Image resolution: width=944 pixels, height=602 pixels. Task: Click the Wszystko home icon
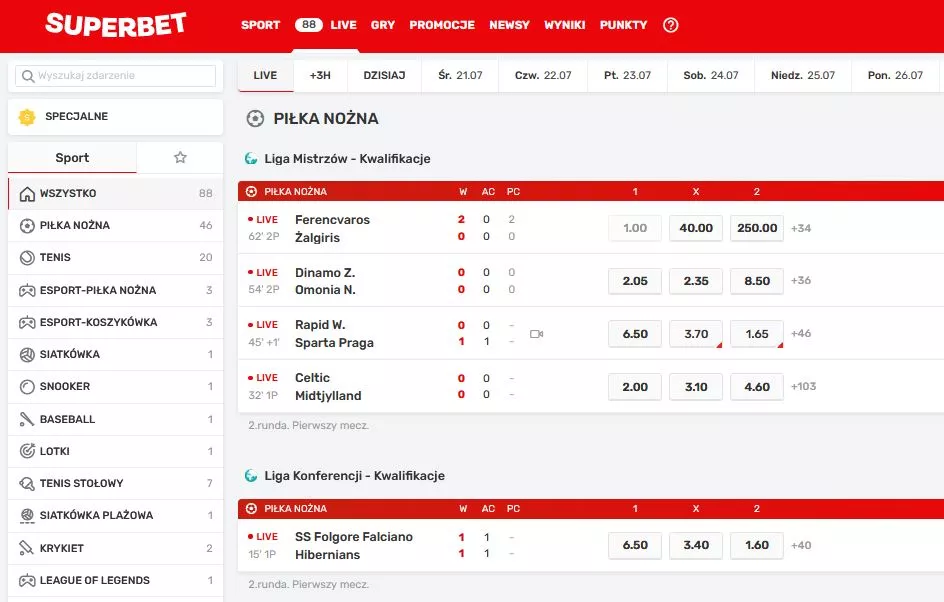click(x=27, y=194)
